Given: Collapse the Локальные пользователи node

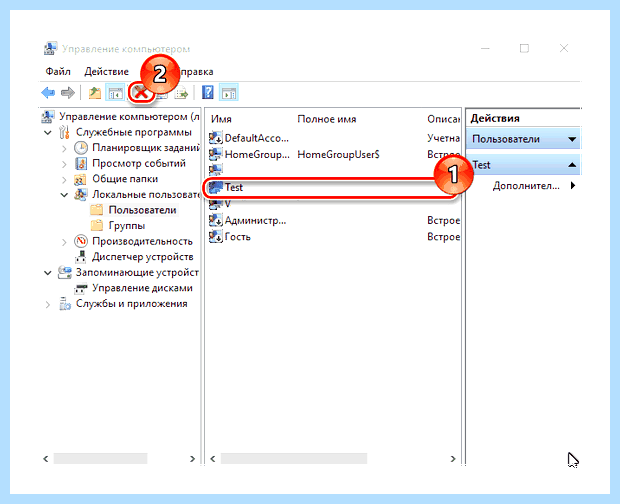Looking at the screenshot, I should tap(64, 195).
